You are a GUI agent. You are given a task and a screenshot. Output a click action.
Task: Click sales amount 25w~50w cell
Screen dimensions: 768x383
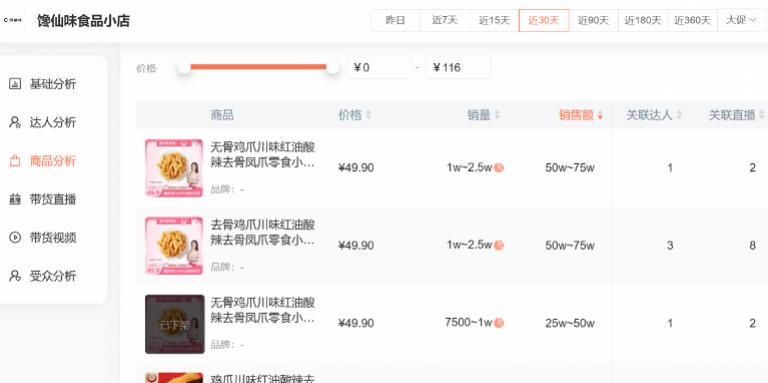pos(570,323)
